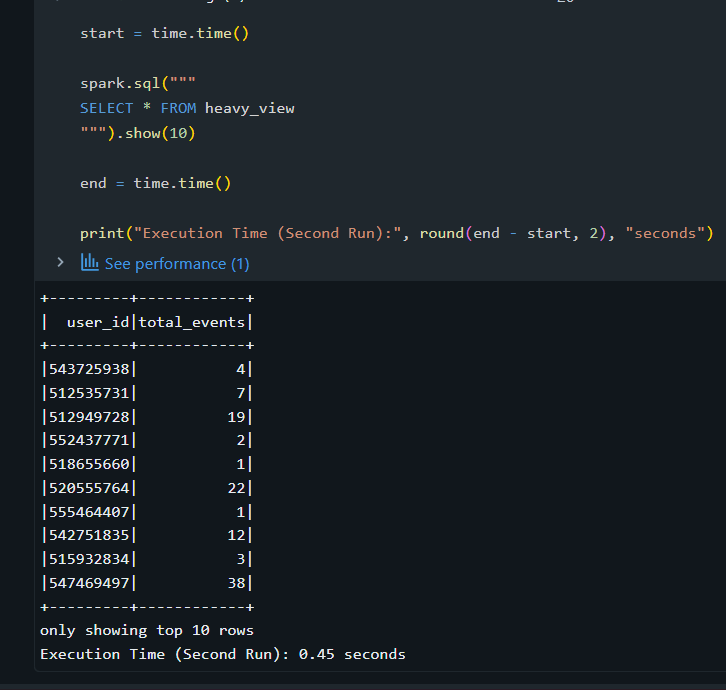
Task: Click total_events value 38
Action: coord(236,583)
